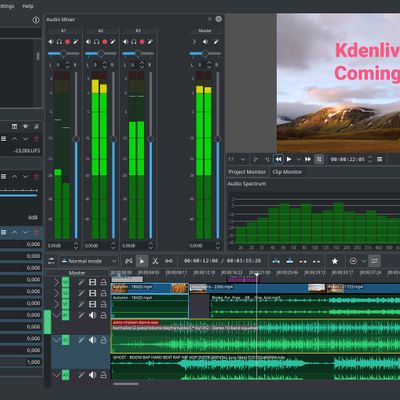Viewport: 400px width, 400px height.
Task: Click the A1 balance value stepper
Action: pyautogui.click(x=67, y=65)
